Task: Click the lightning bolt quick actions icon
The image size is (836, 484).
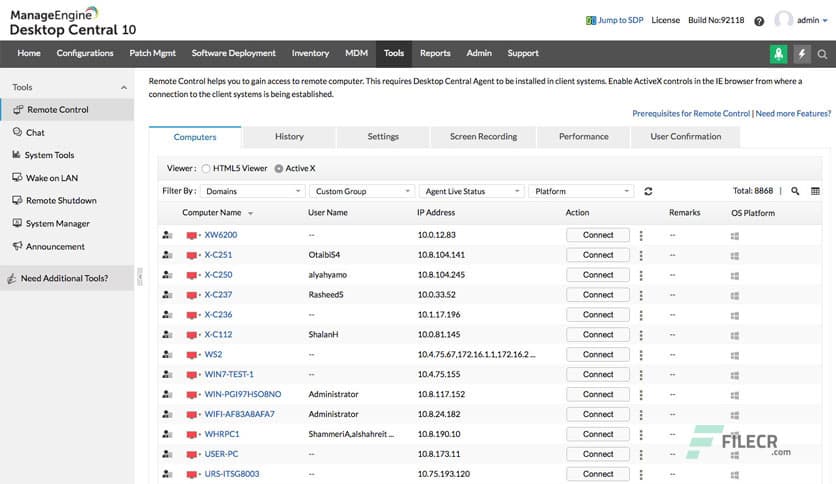Action: tap(801, 54)
